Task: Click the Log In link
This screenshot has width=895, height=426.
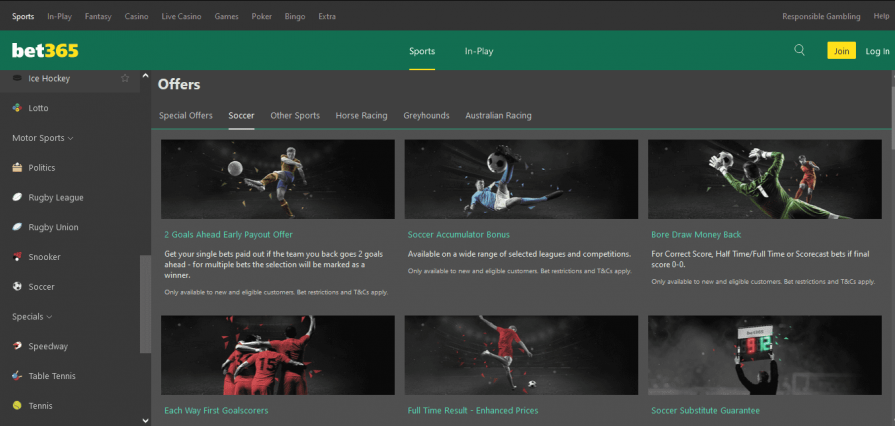Action: [877, 51]
